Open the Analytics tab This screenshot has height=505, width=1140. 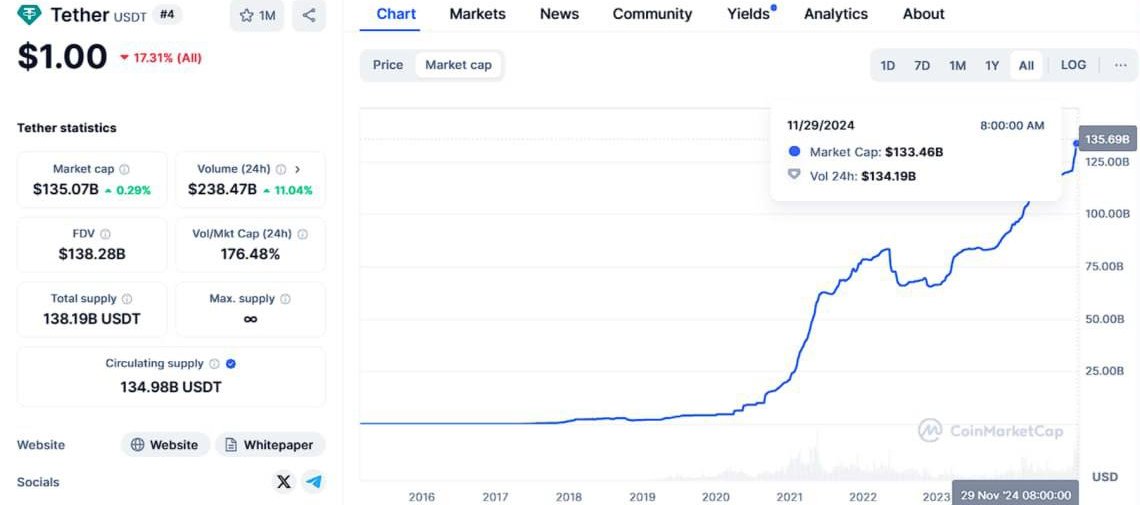click(835, 15)
